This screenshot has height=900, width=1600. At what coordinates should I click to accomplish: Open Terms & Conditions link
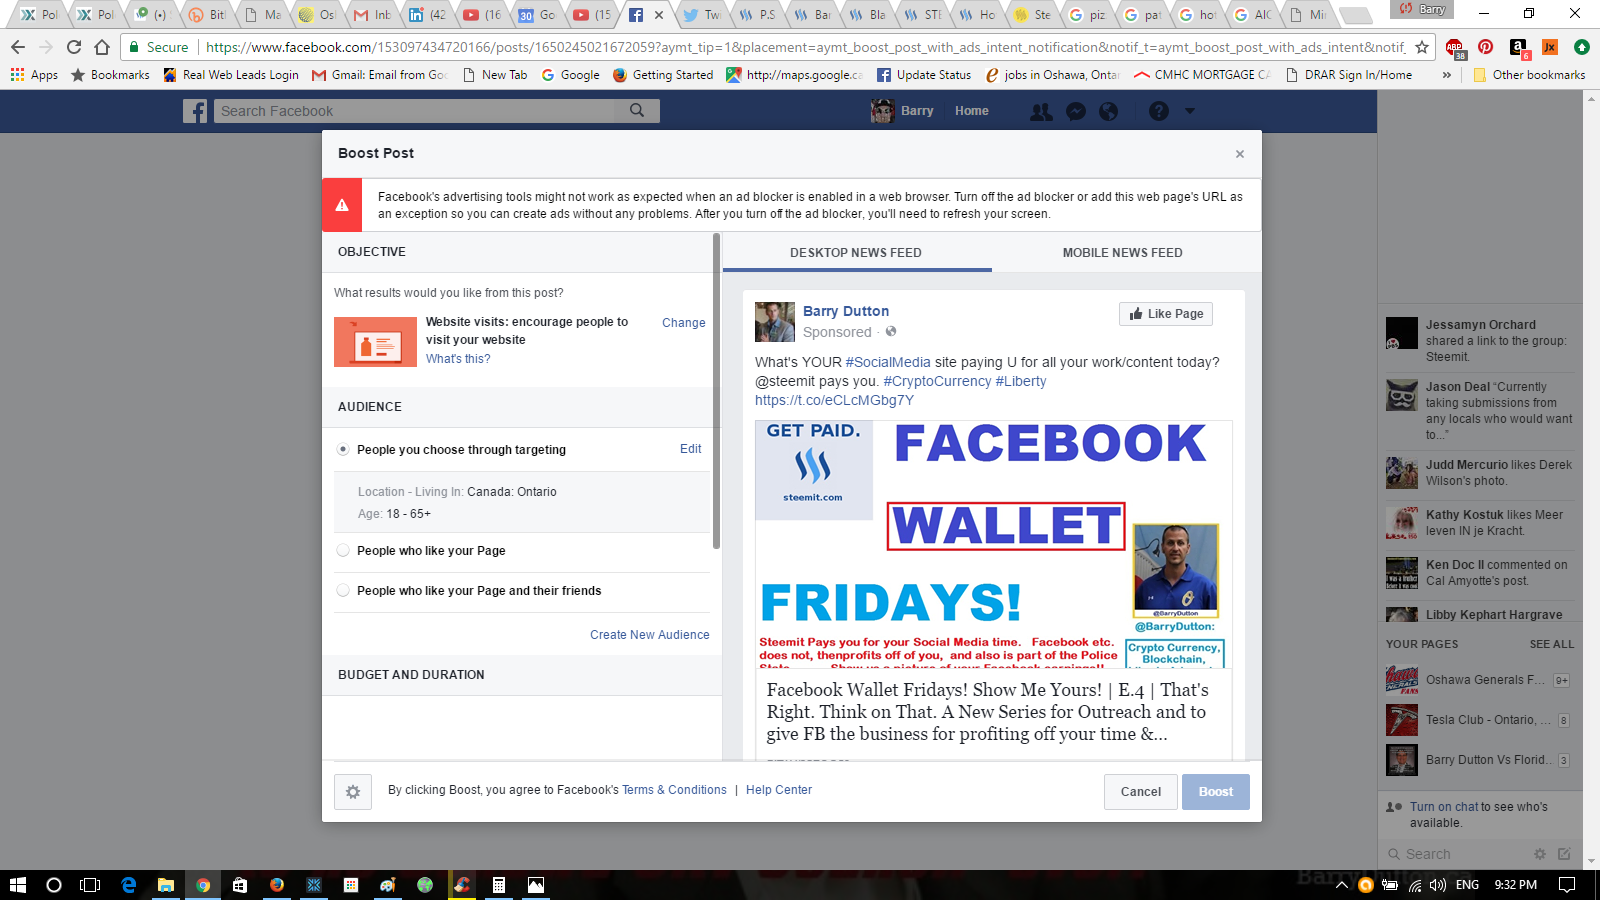point(674,790)
